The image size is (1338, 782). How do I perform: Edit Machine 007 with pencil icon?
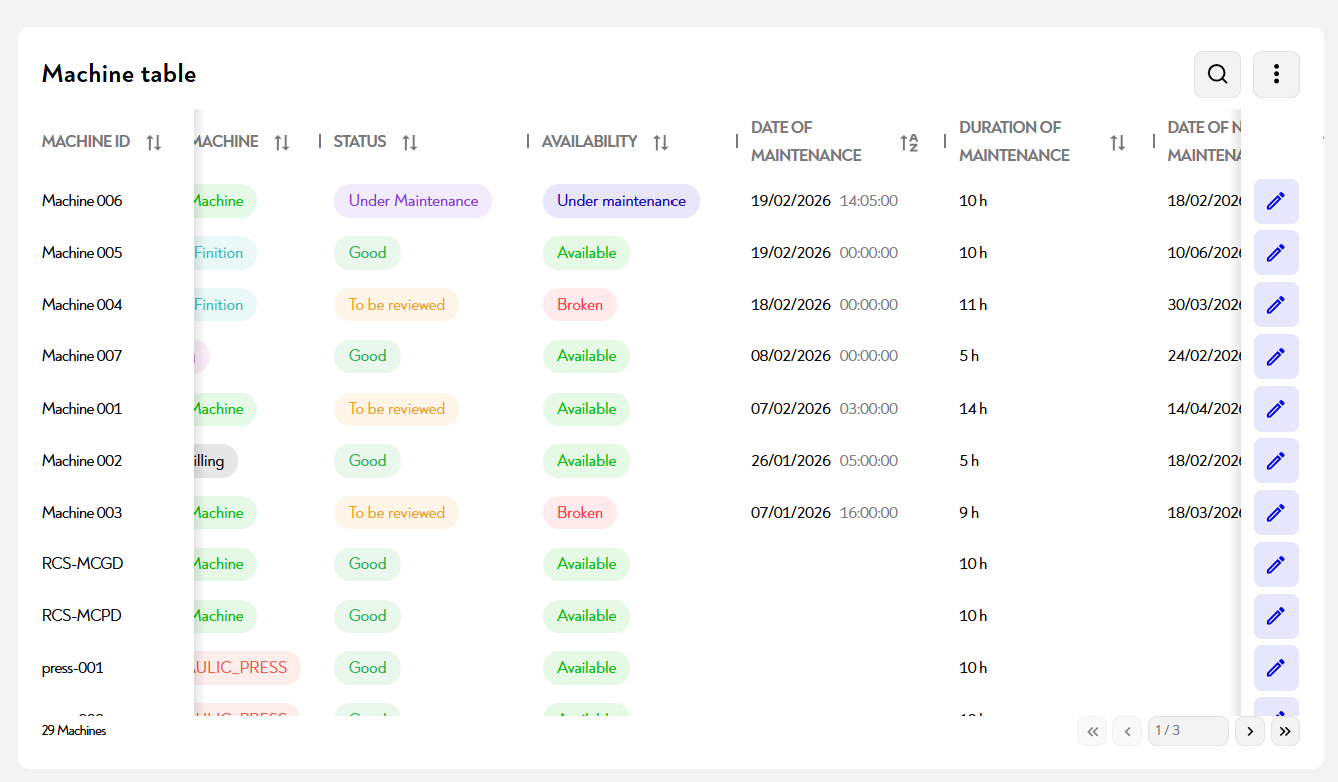[1276, 356]
